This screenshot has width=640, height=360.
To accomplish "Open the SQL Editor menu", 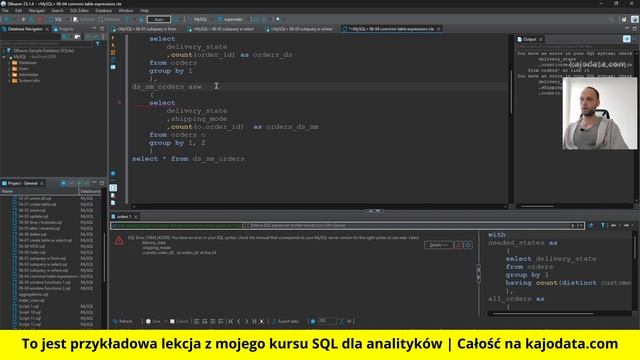I will click(79, 11).
